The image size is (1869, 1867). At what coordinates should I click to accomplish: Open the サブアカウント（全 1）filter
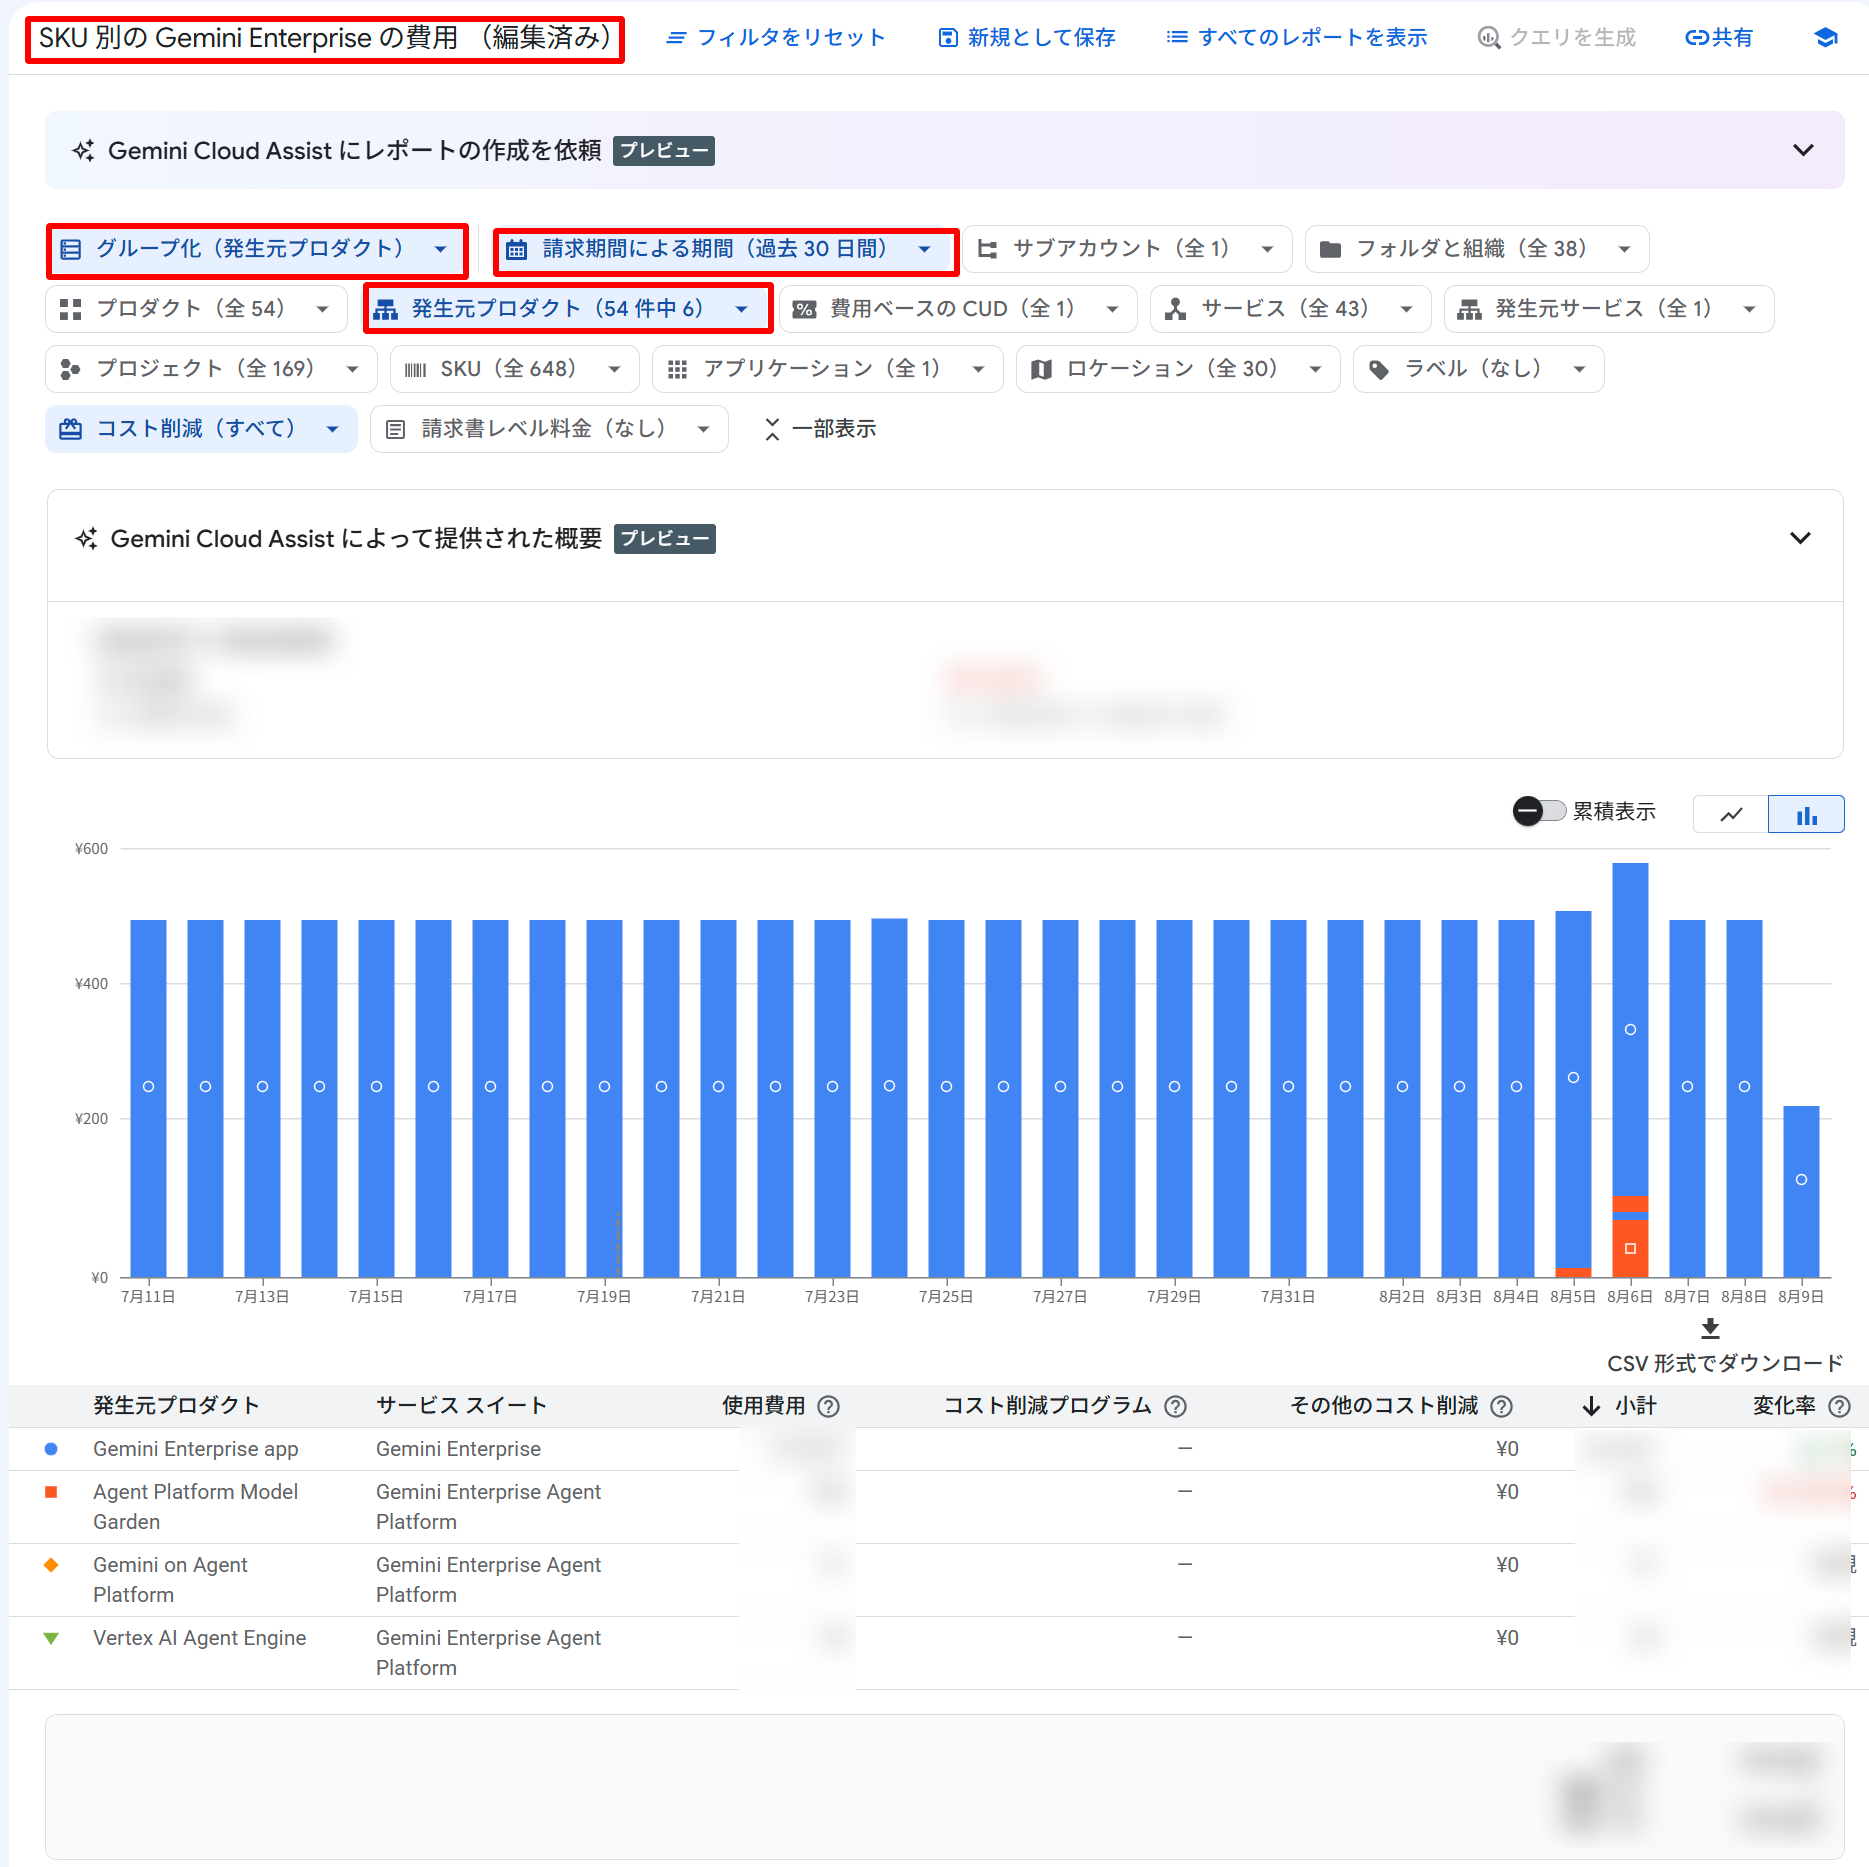pos(1128,249)
